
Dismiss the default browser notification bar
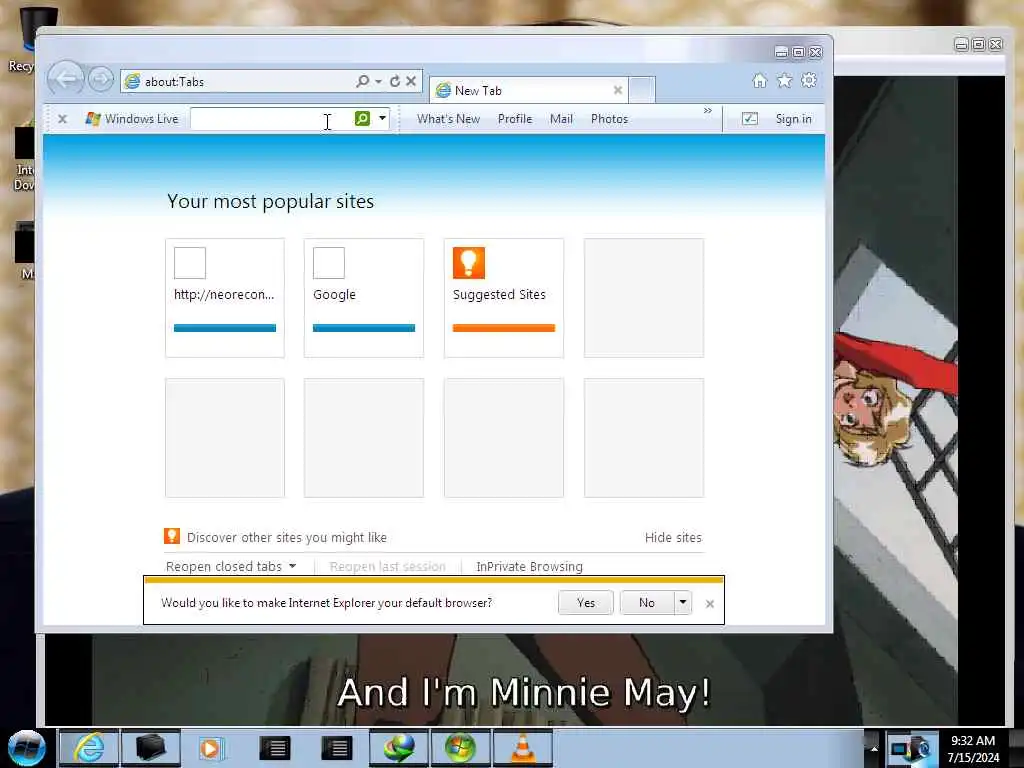[x=710, y=604]
